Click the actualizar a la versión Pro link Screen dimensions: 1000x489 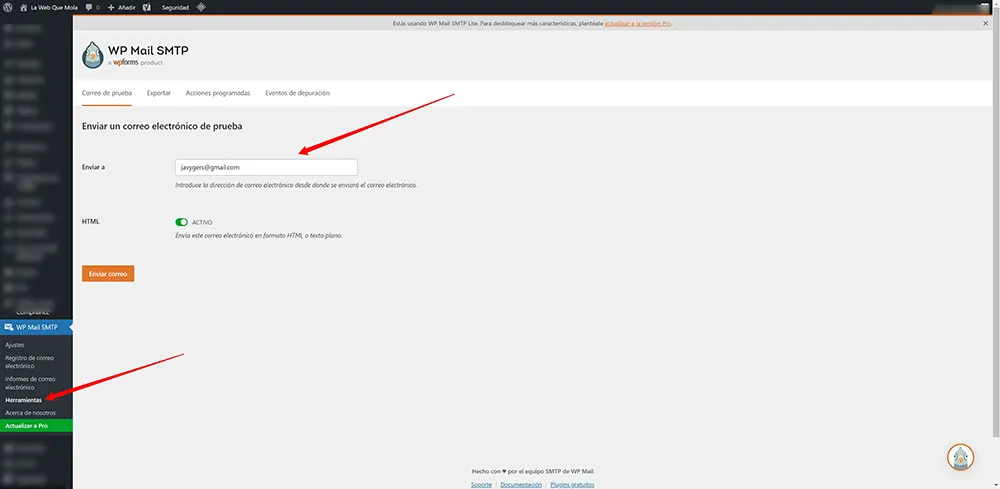point(638,23)
